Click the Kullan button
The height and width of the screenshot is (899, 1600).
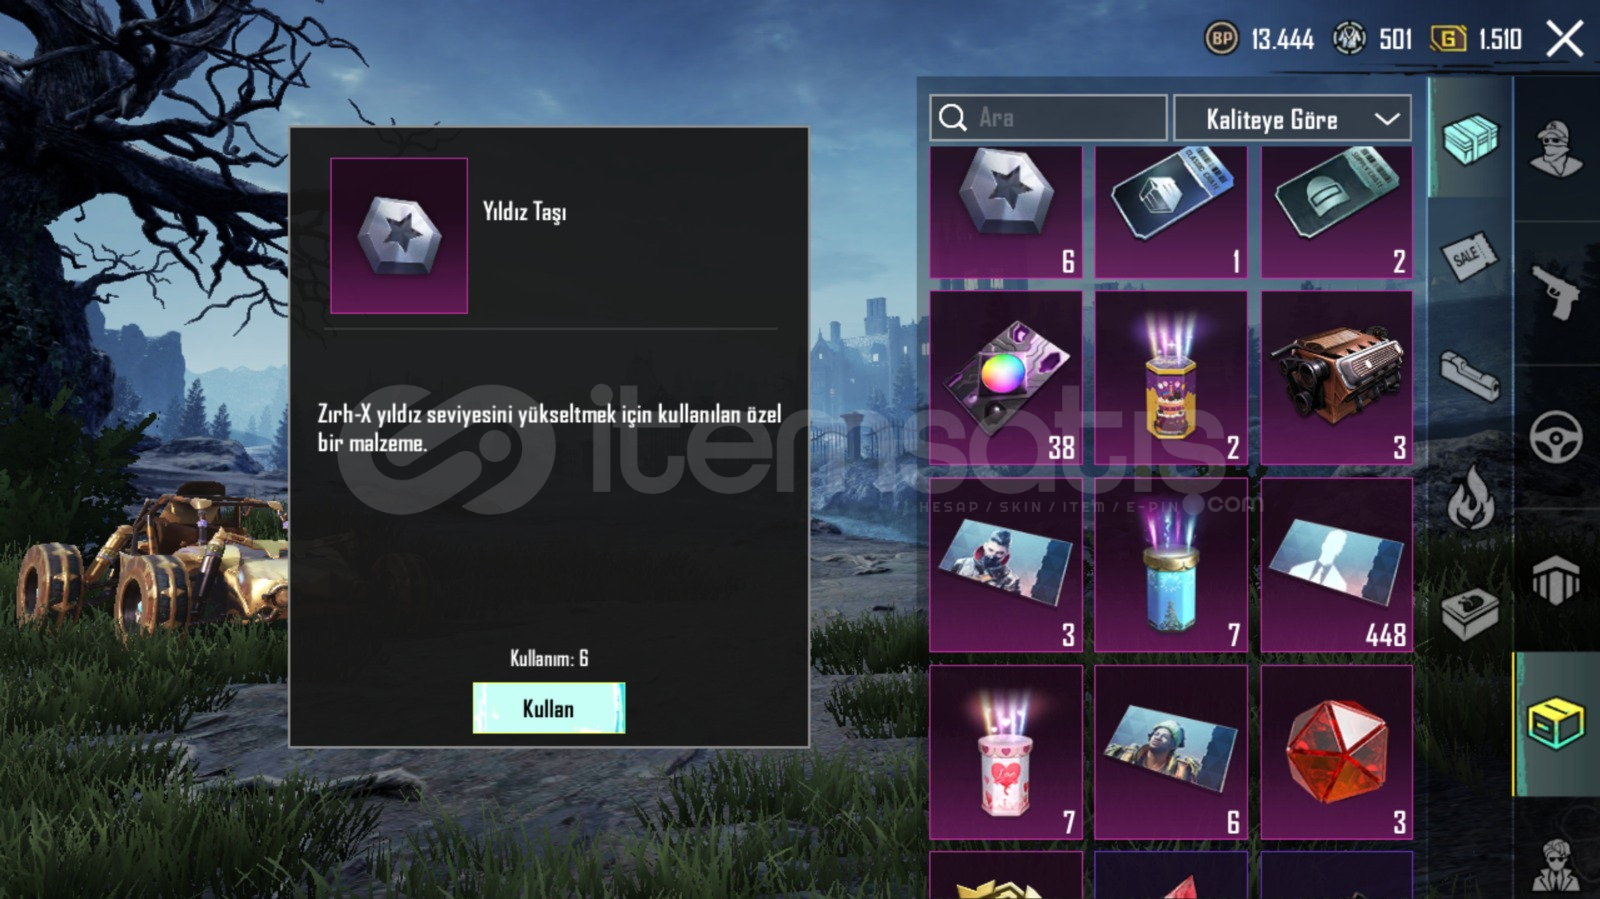click(x=549, y=708)
